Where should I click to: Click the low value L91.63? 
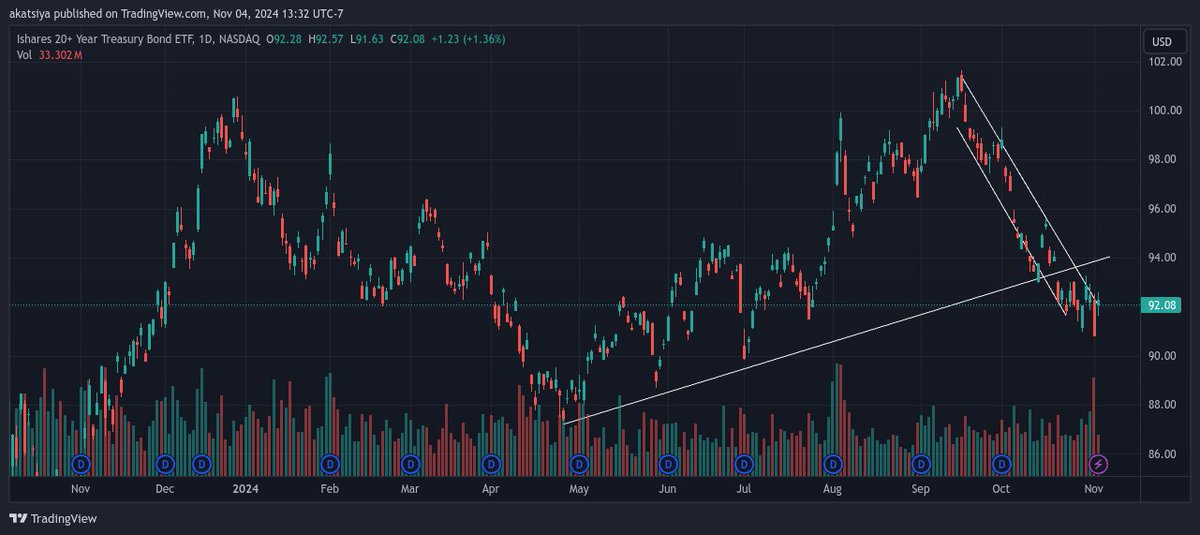pyautogui.click(x=365, y=39)
